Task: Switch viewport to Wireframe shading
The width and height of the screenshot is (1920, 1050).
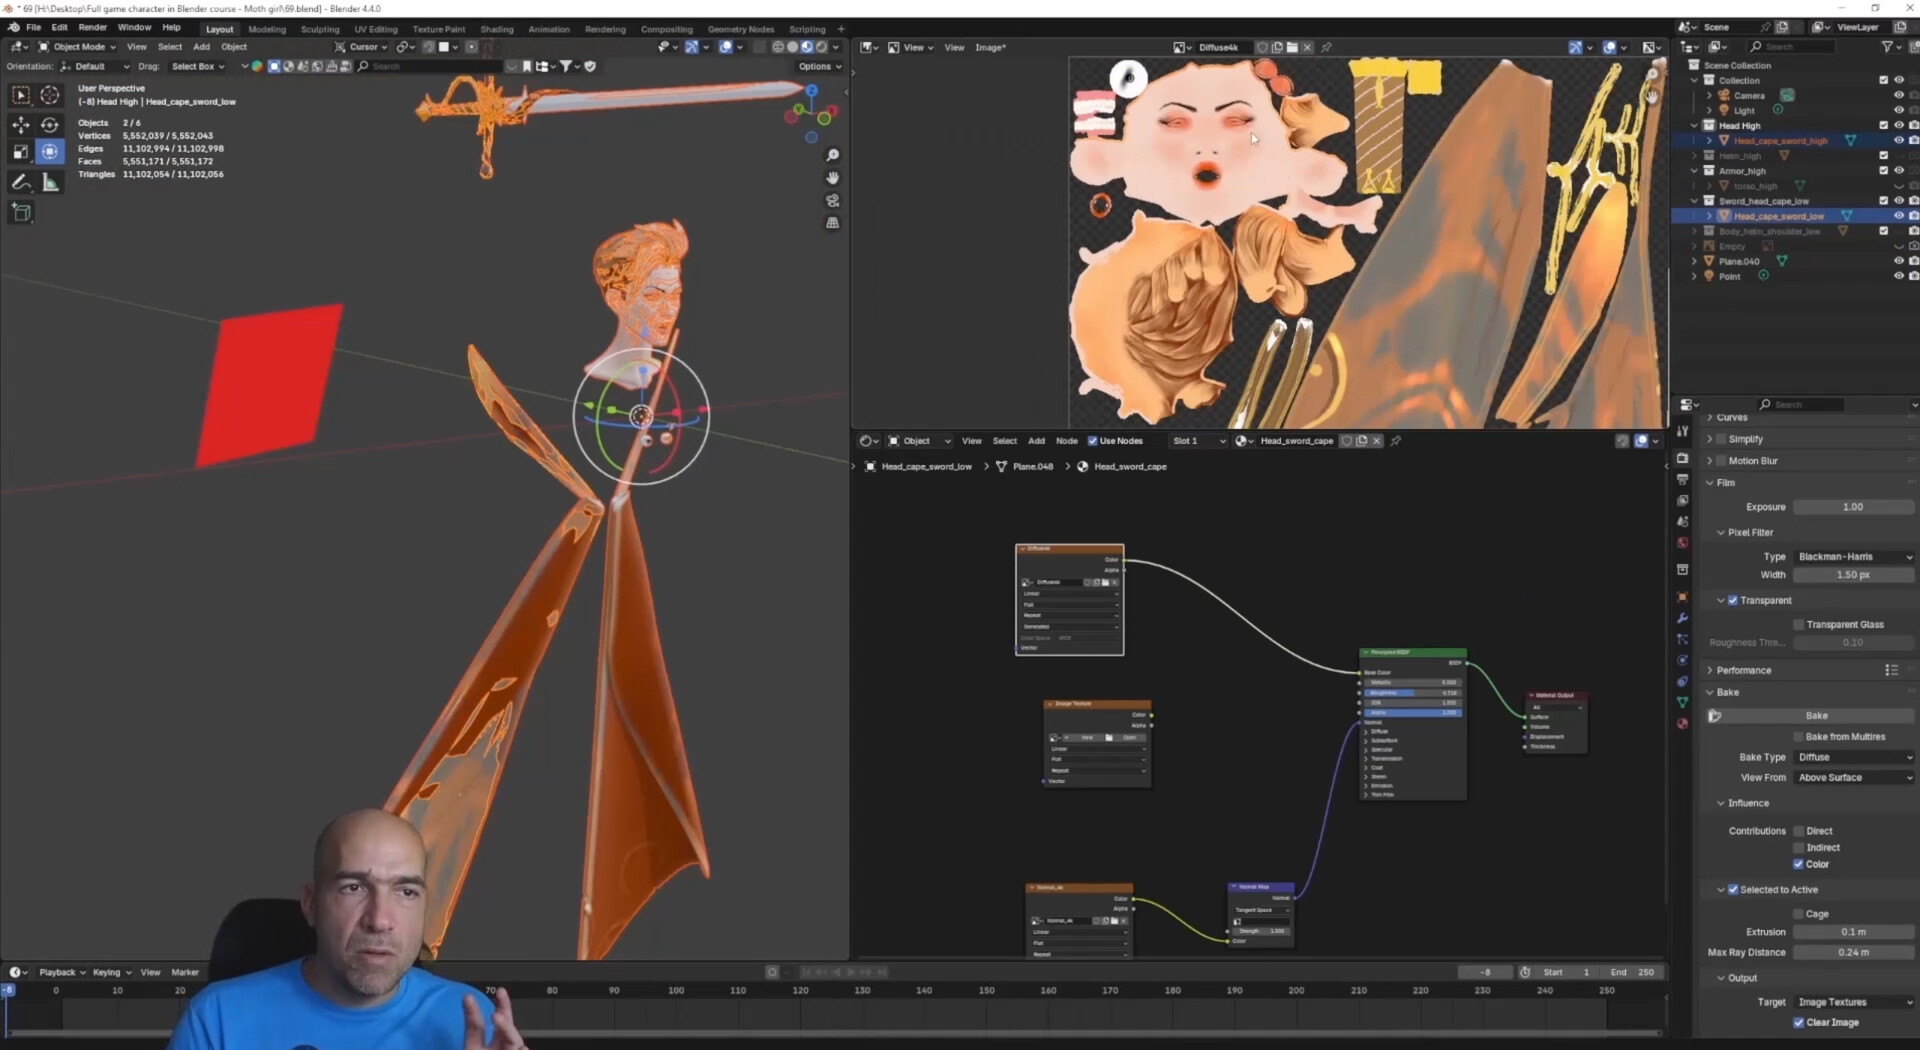Action: tap(778, 47)
